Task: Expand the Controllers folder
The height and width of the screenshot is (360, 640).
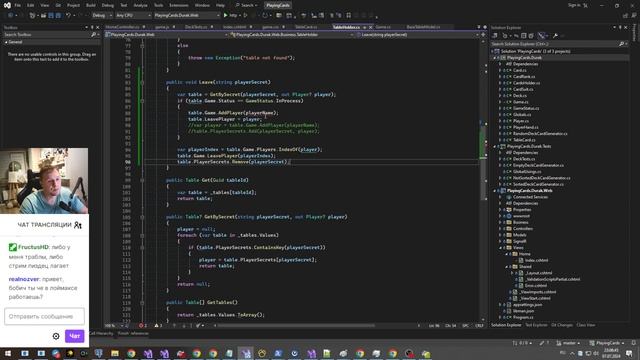Action: pos(501,229)
